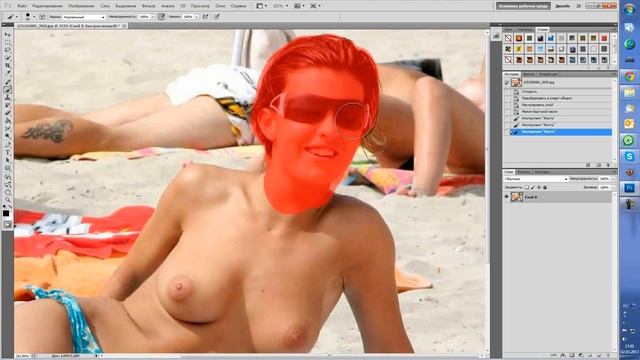Click the Дизайн workspace button
This screenshot has height=360, width=640.
[562, 6]
